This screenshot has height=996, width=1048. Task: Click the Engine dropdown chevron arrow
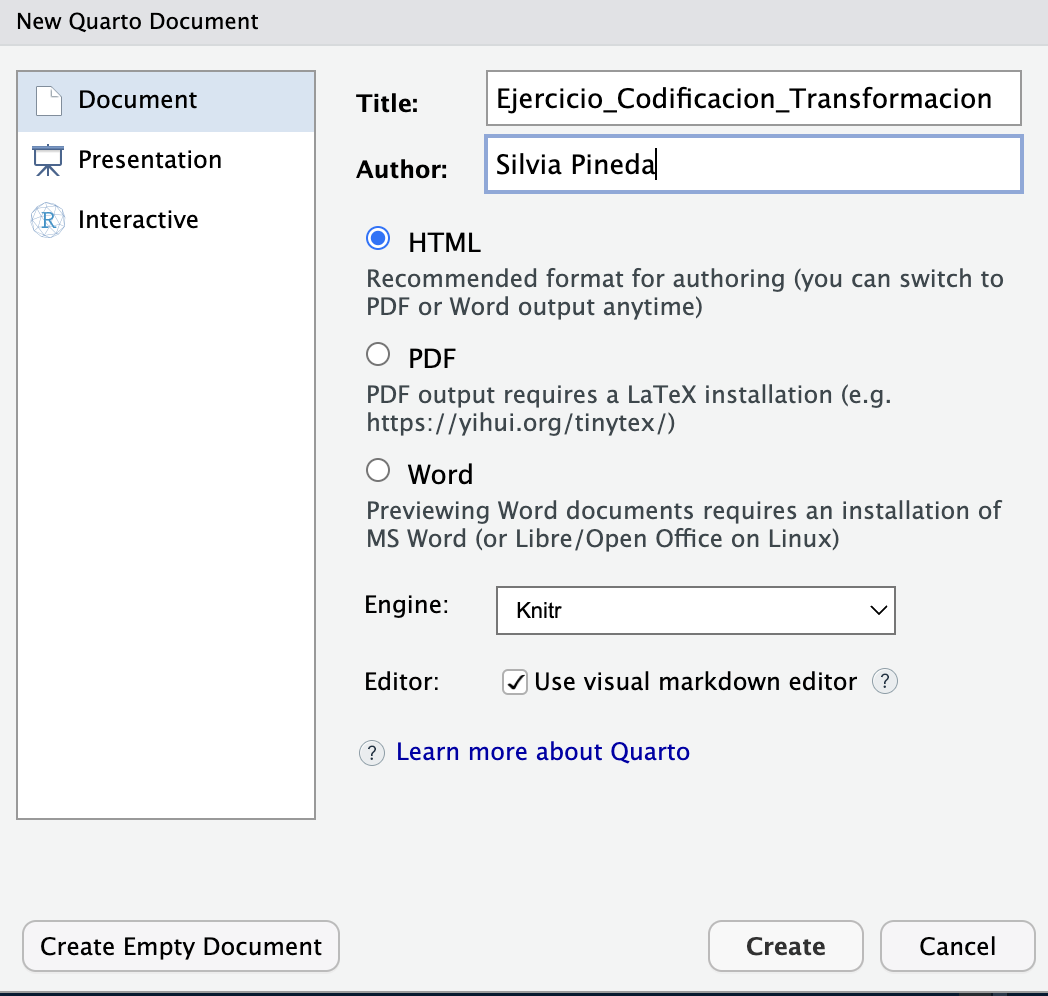tap(878, 610)
